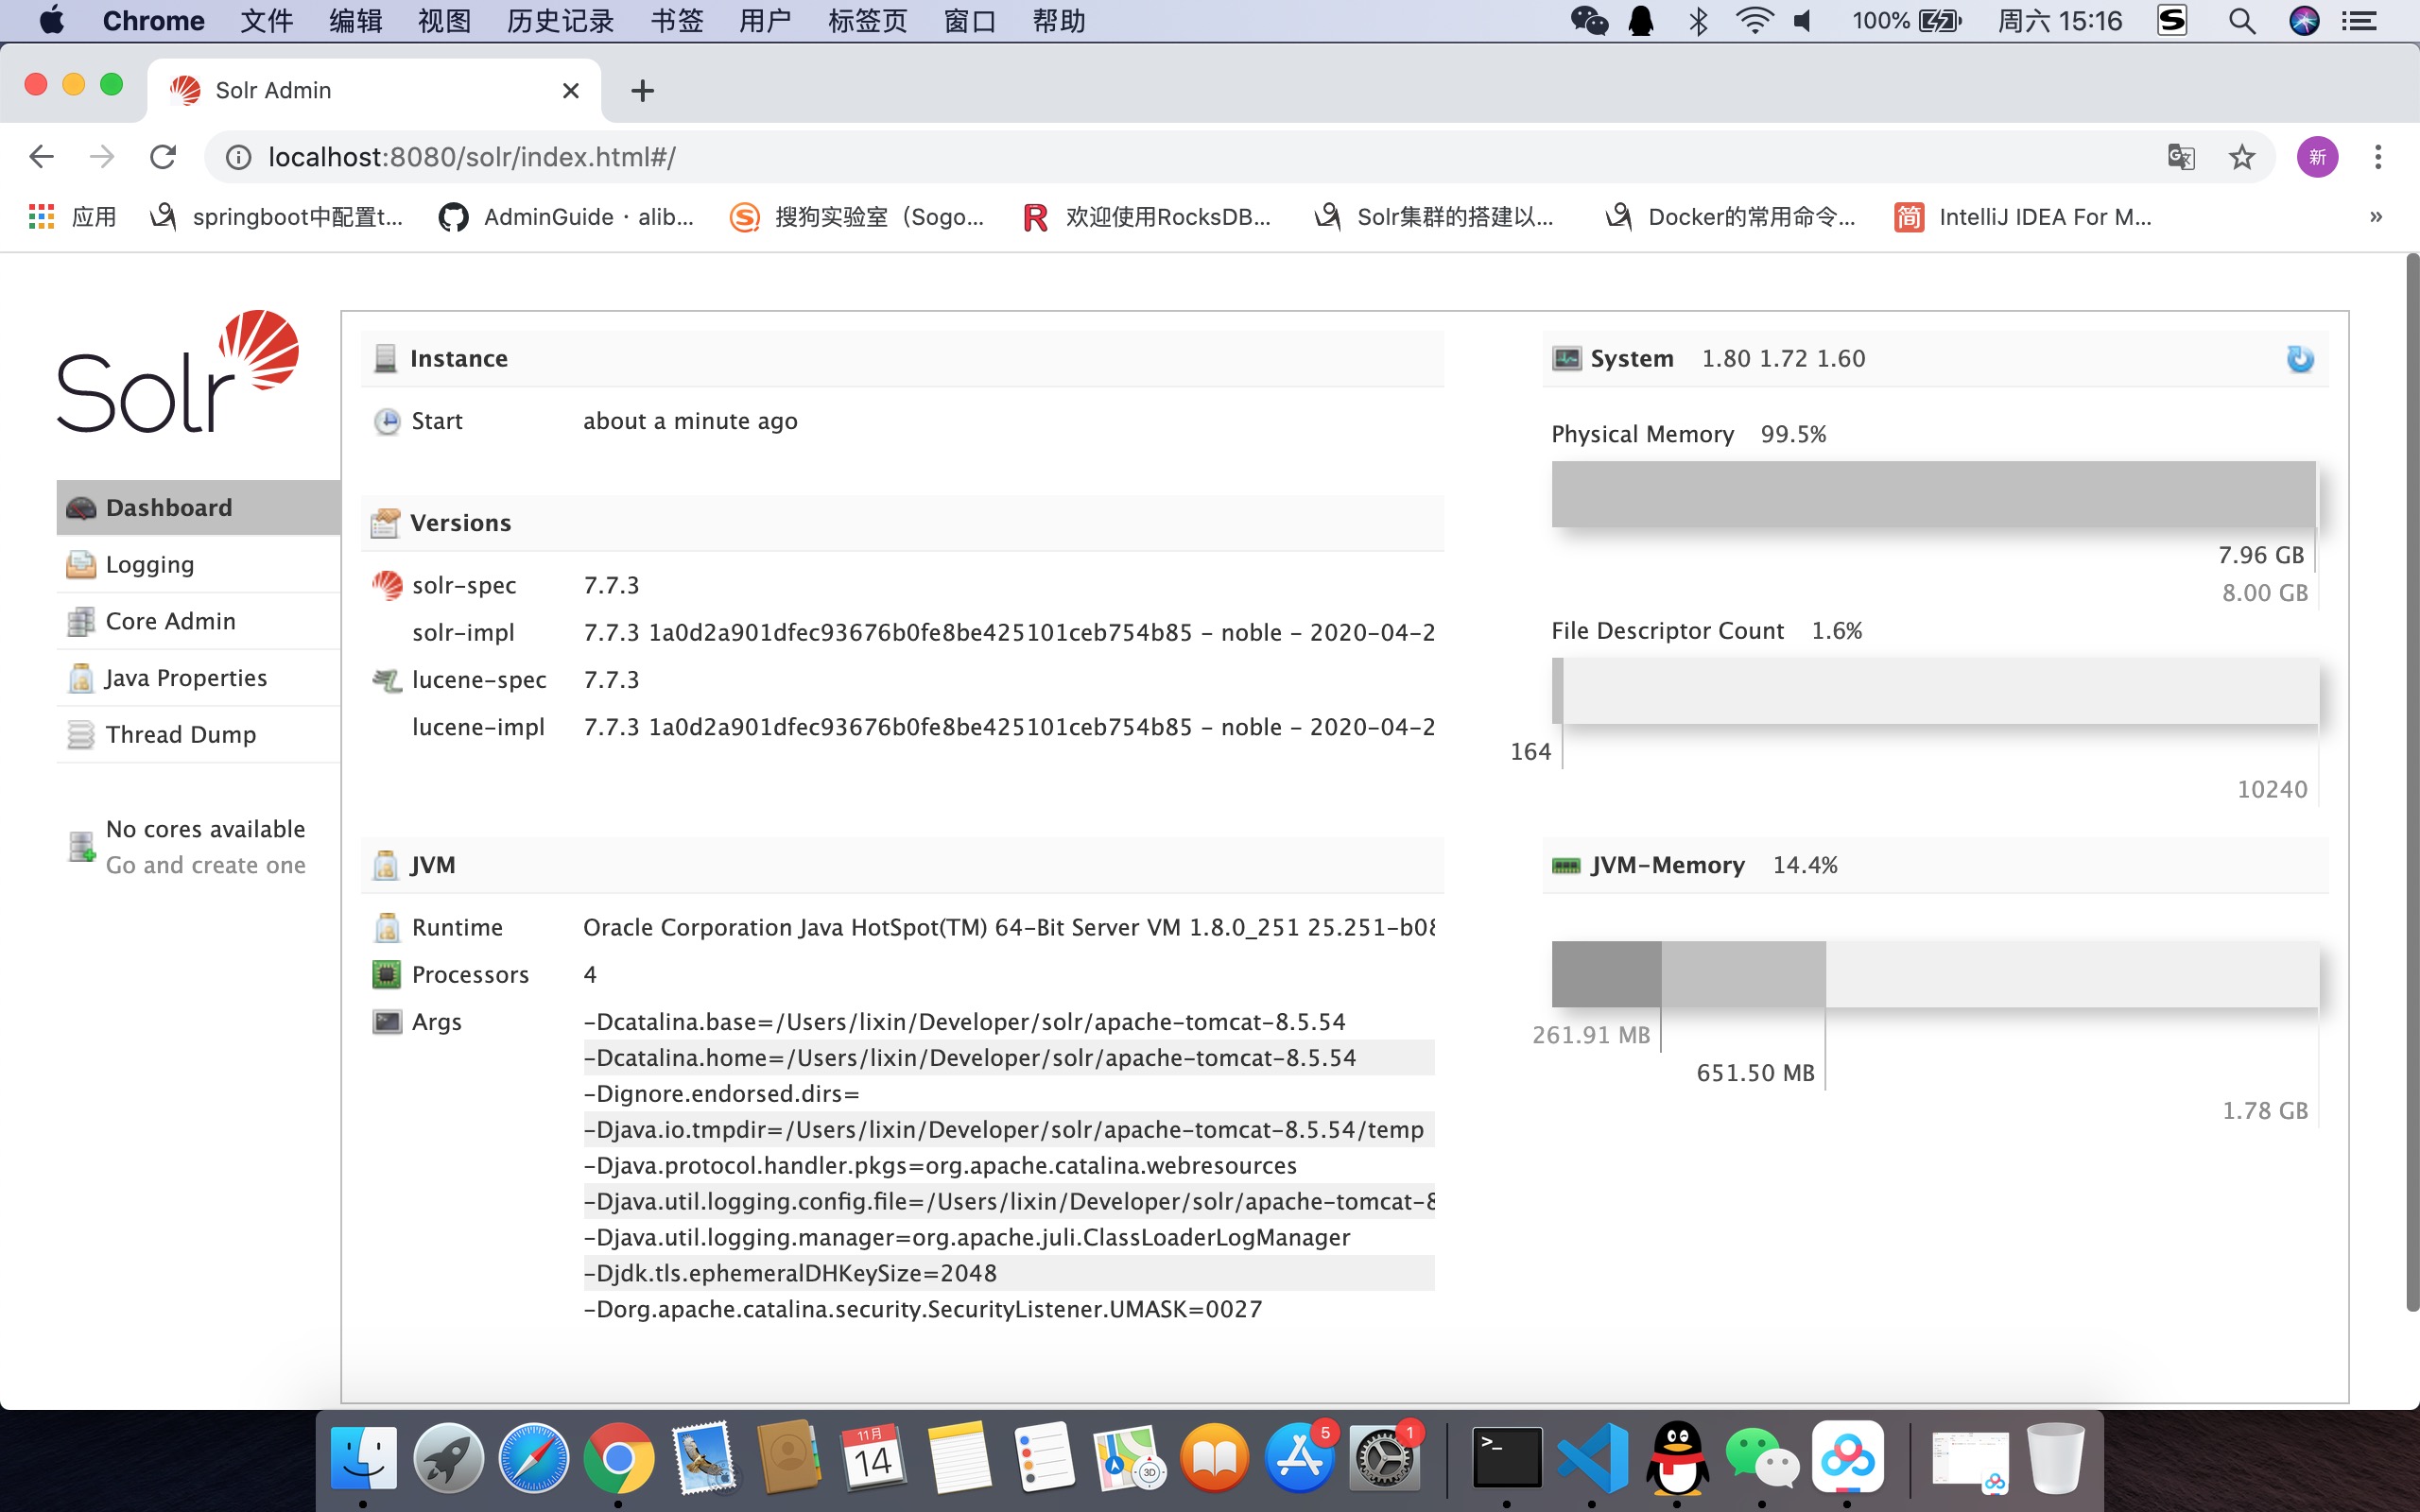
Task: Bookmark this page with the star
Action: coord(2242,157)
